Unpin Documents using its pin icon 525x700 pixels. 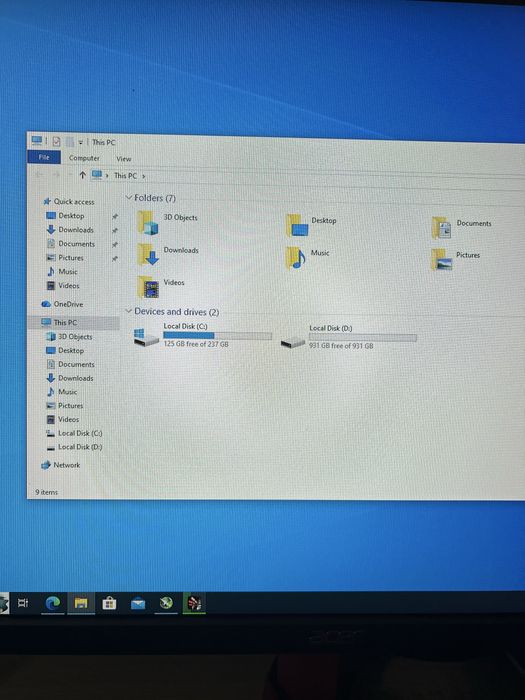click(x=115, y=245)
